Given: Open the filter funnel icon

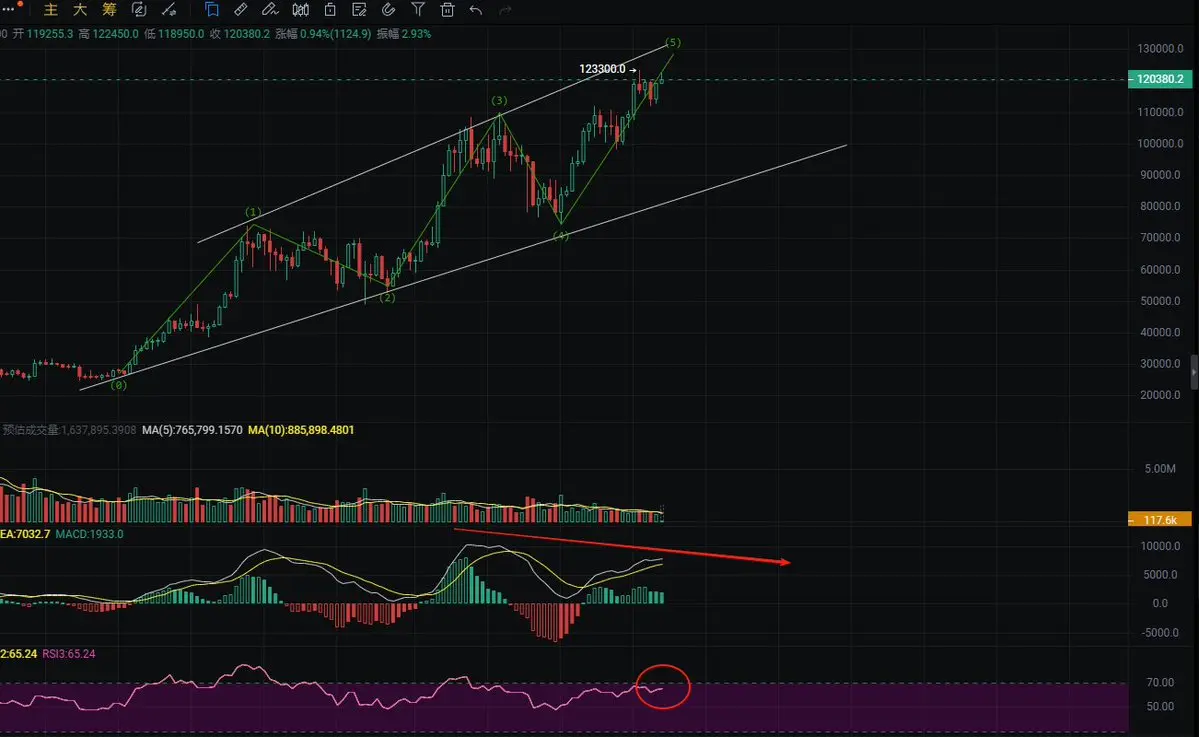Looking at the screenshot, I should 418,10.
